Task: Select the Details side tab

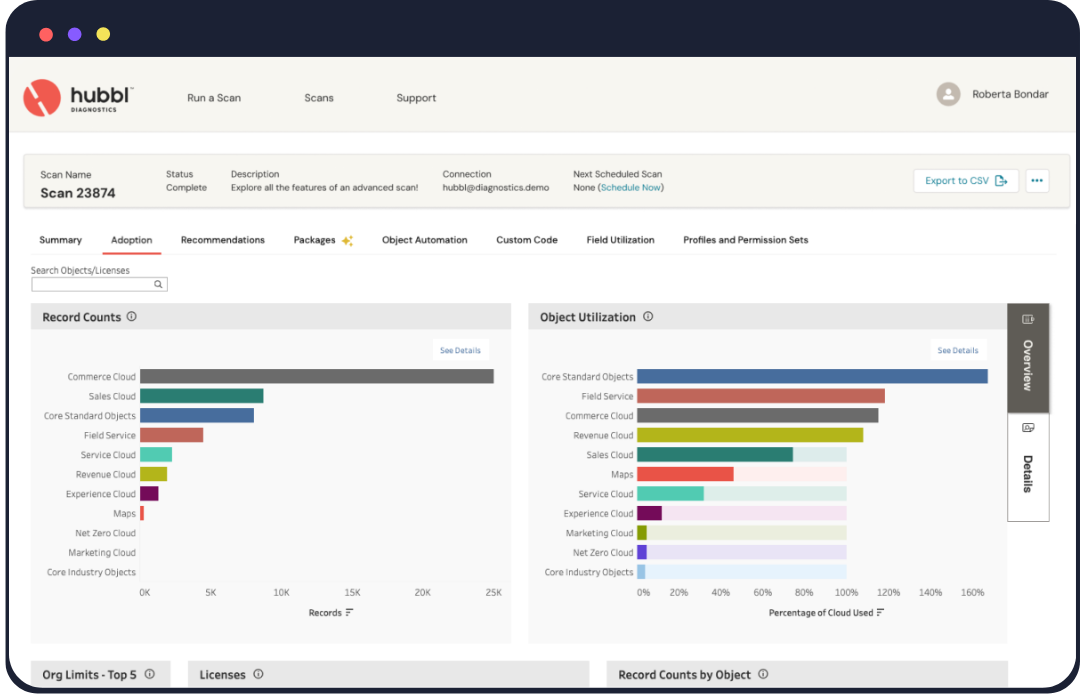Action: tap(1028, 467)
